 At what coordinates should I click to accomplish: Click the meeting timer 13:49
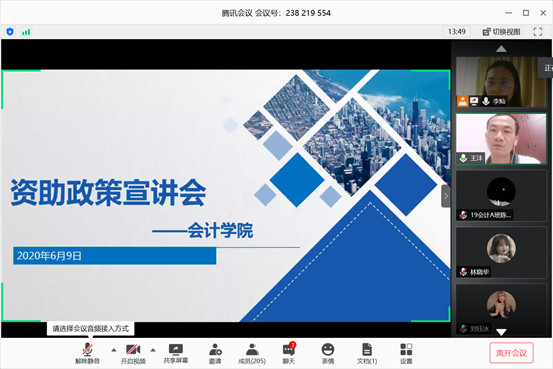[457, 32]
